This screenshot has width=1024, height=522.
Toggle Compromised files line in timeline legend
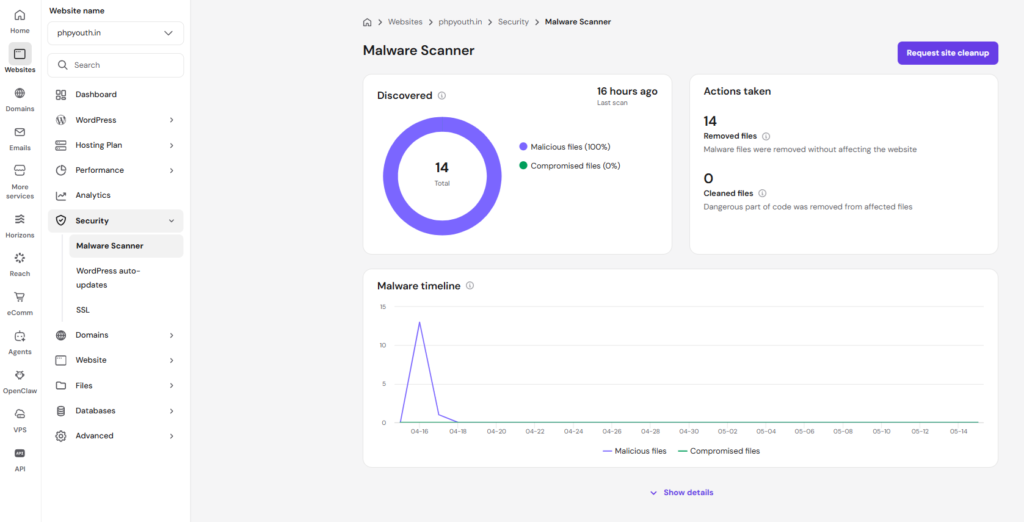pos(718,451)
